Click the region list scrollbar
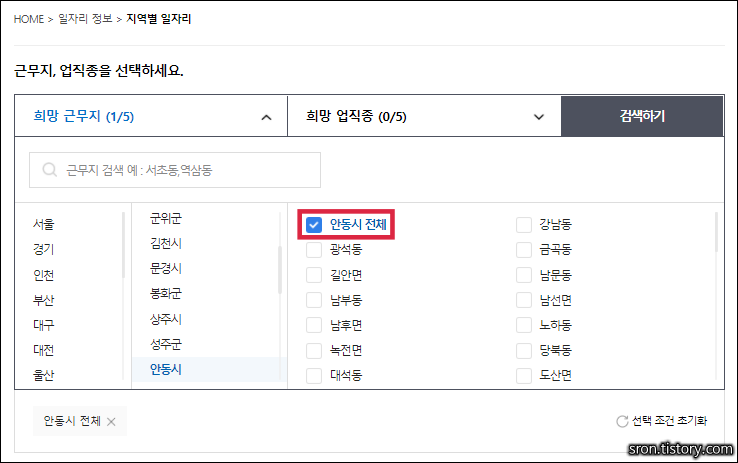 pyautogui.click(x=123, y=245)
